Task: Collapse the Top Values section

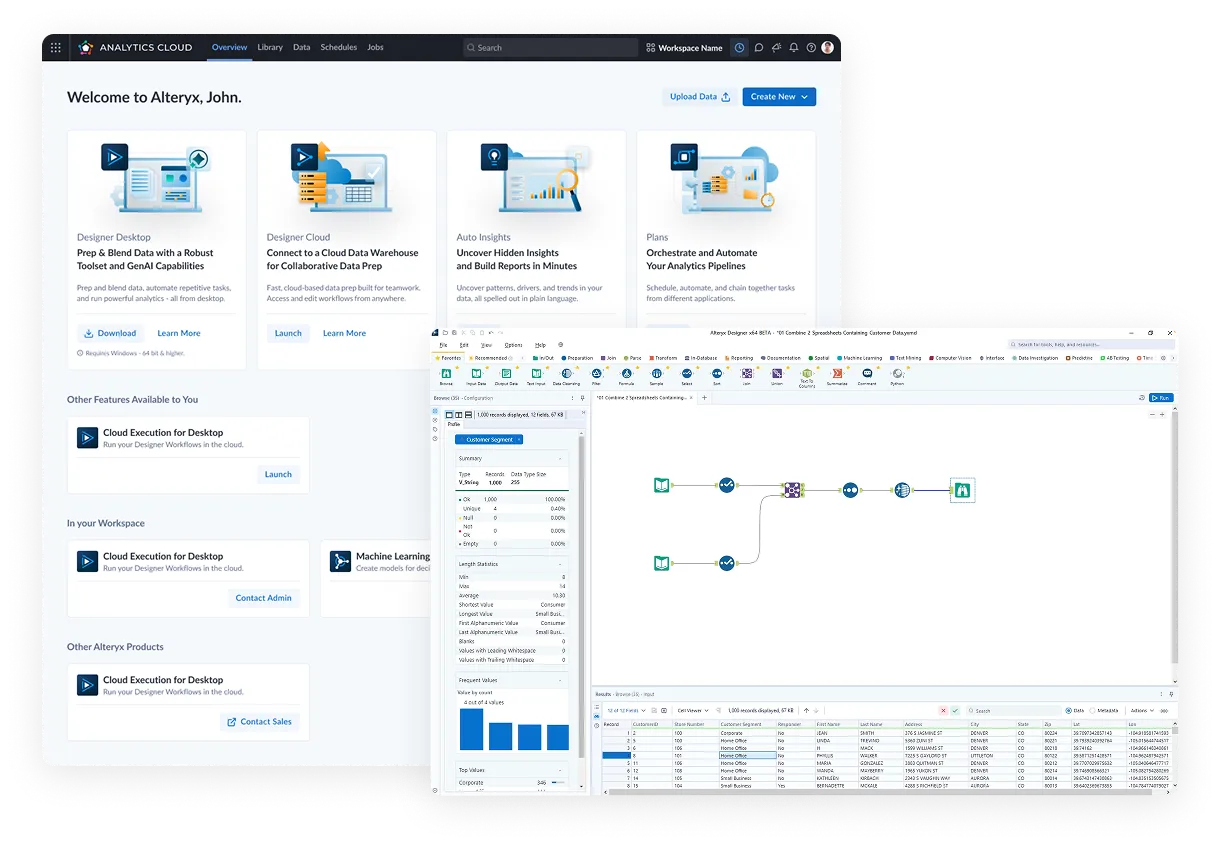Action: tap(558, 770)
